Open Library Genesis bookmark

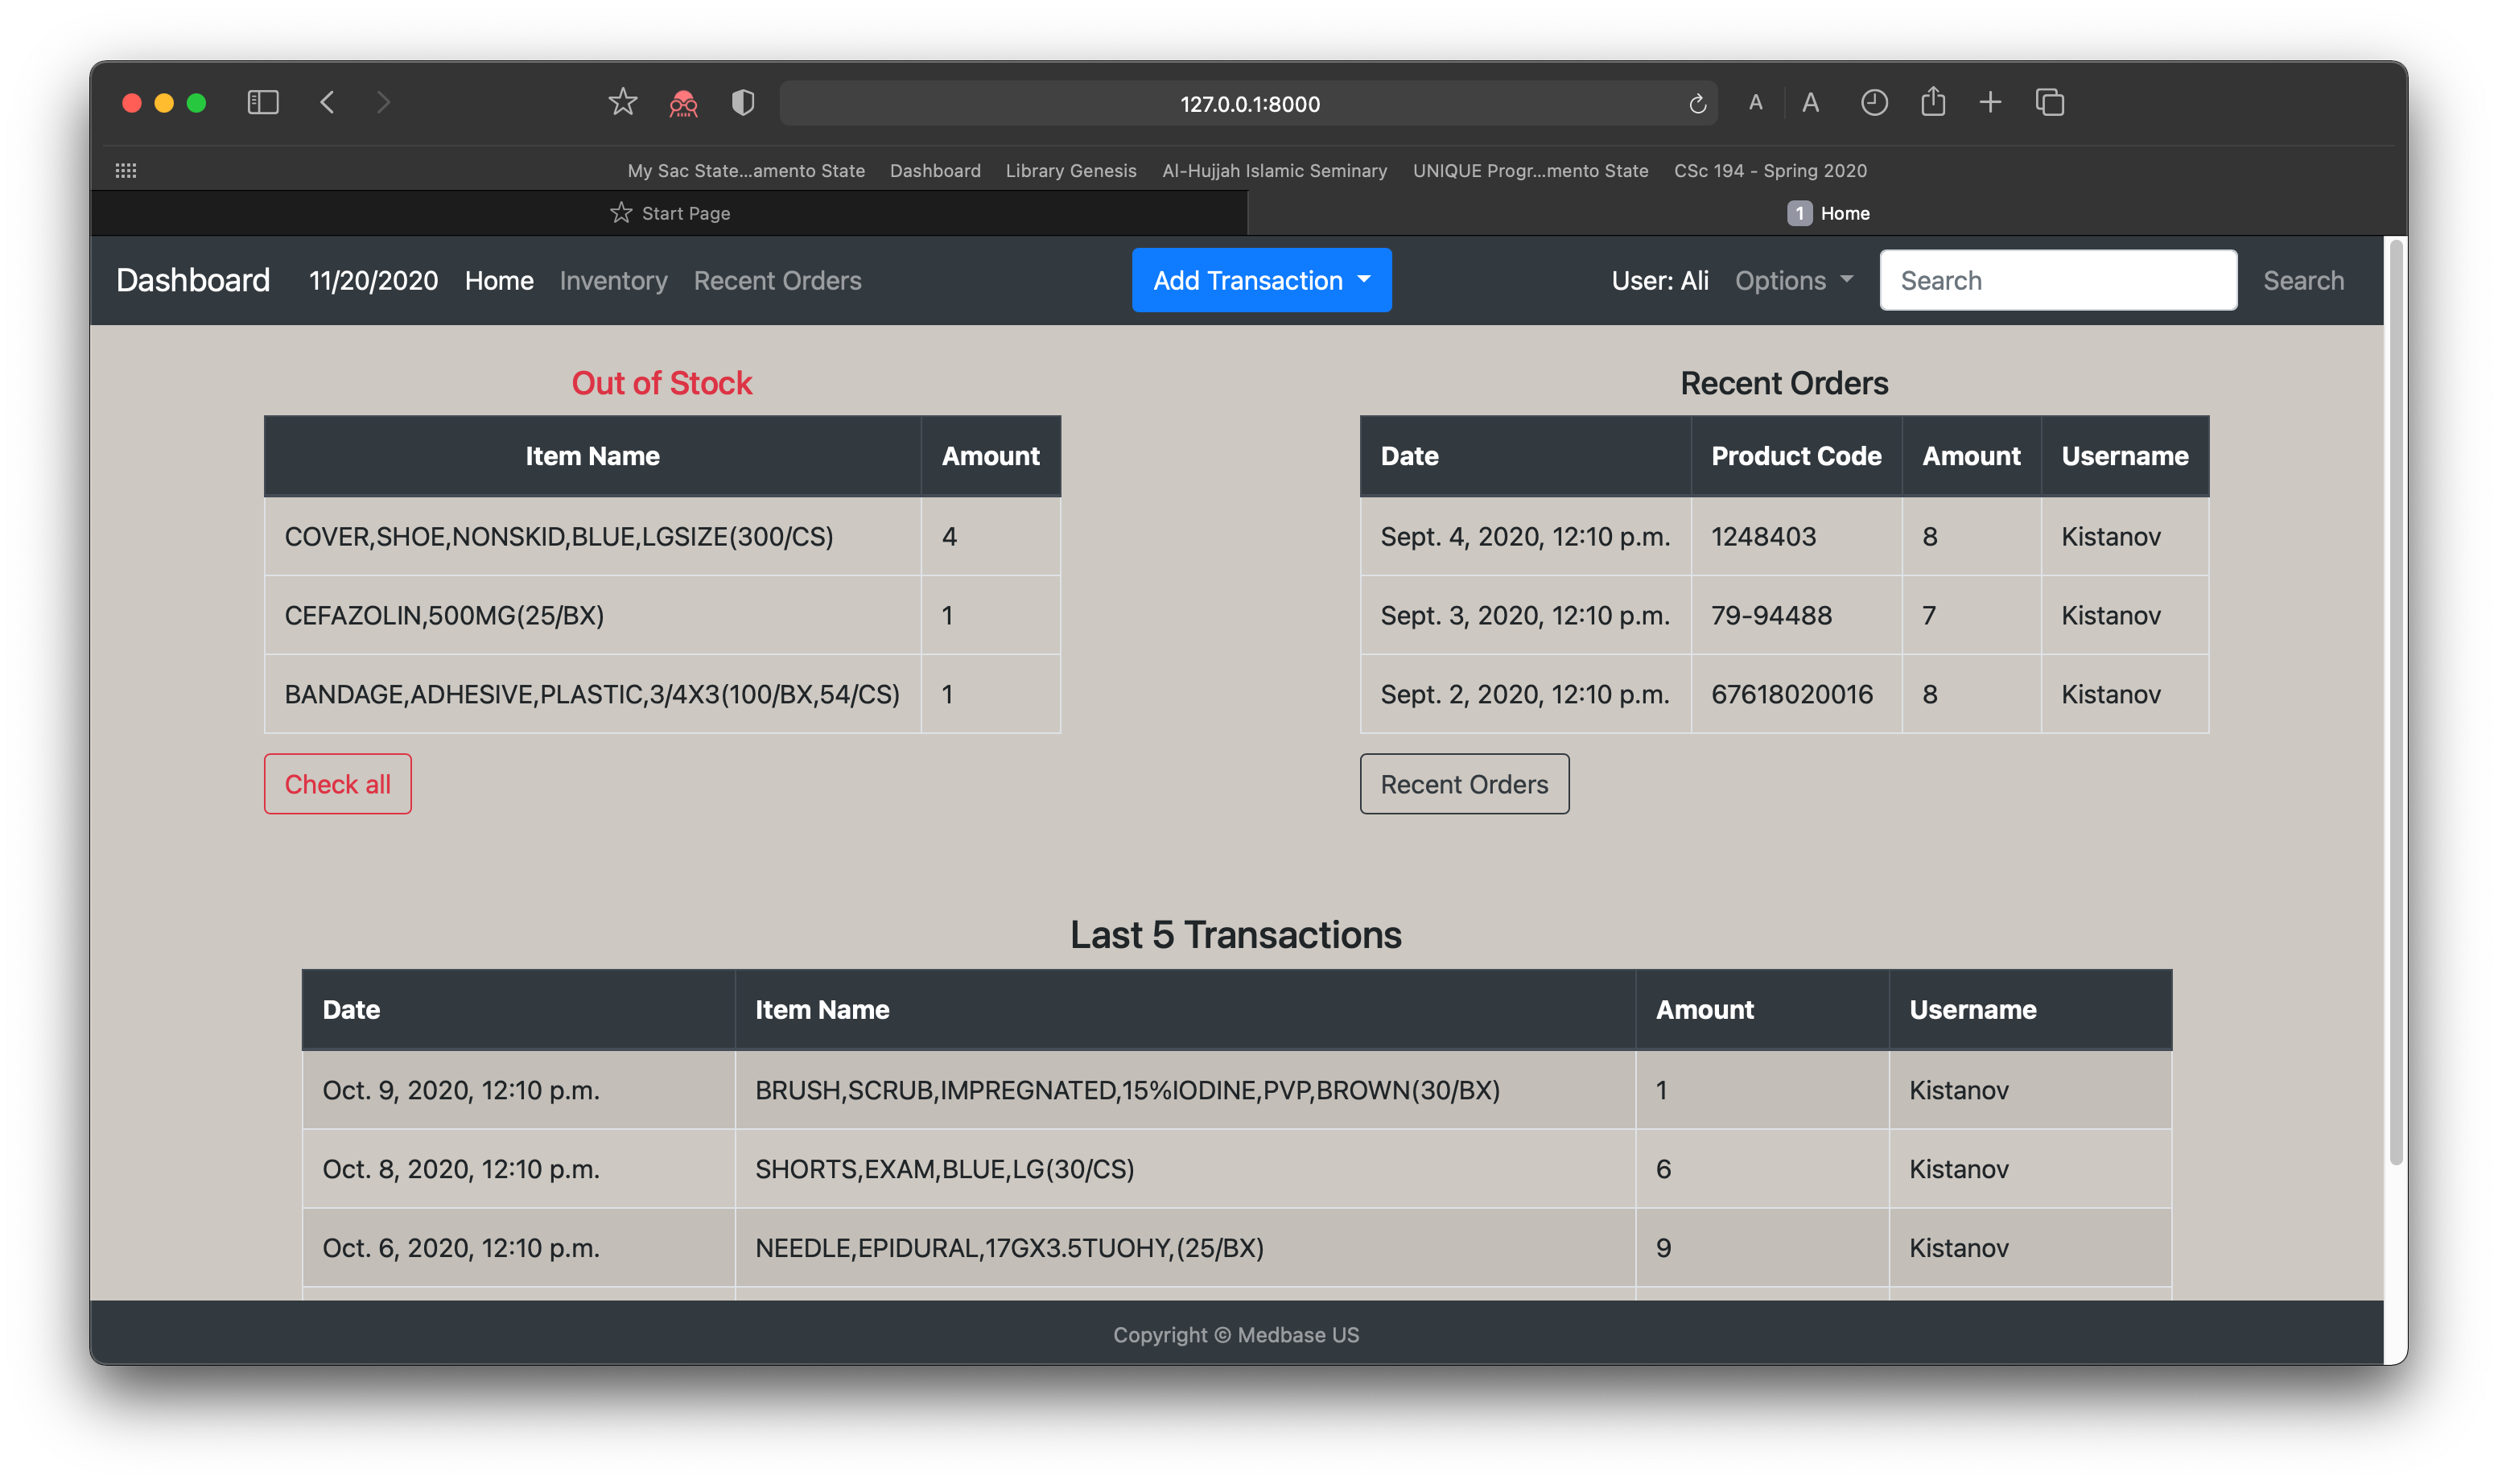pos(1070,171)
